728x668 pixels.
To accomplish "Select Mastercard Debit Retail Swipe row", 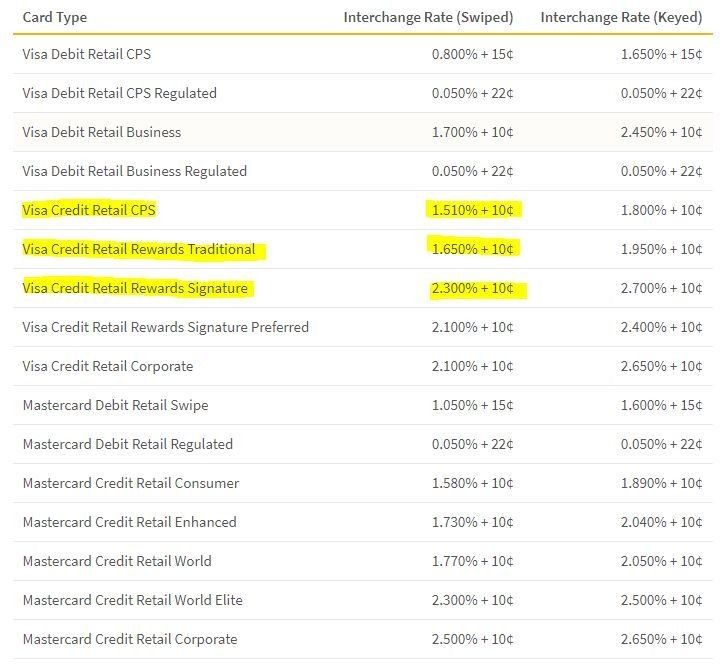I will [x=363, y=405].
